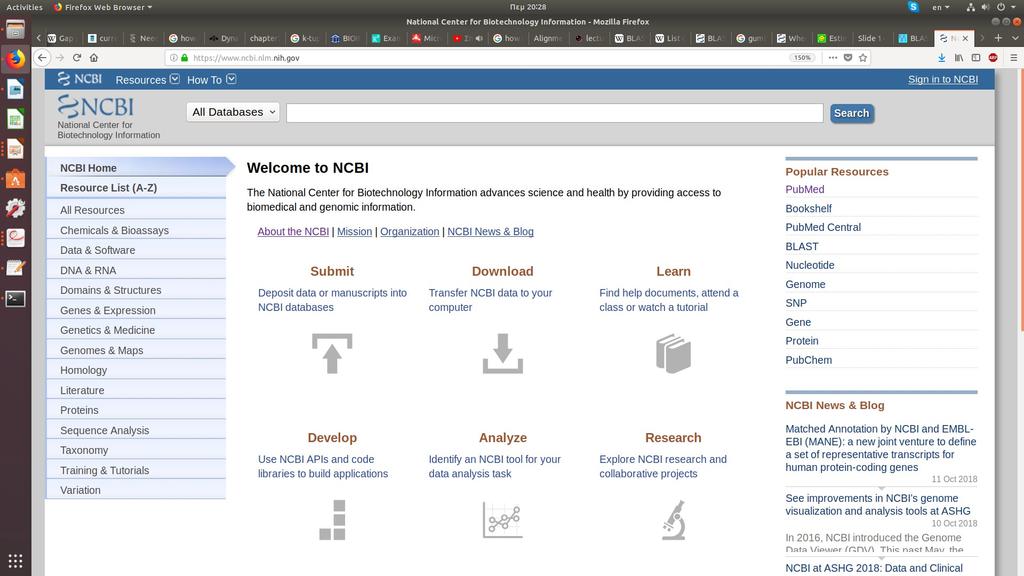Open the Mission link

coord(355,231)
